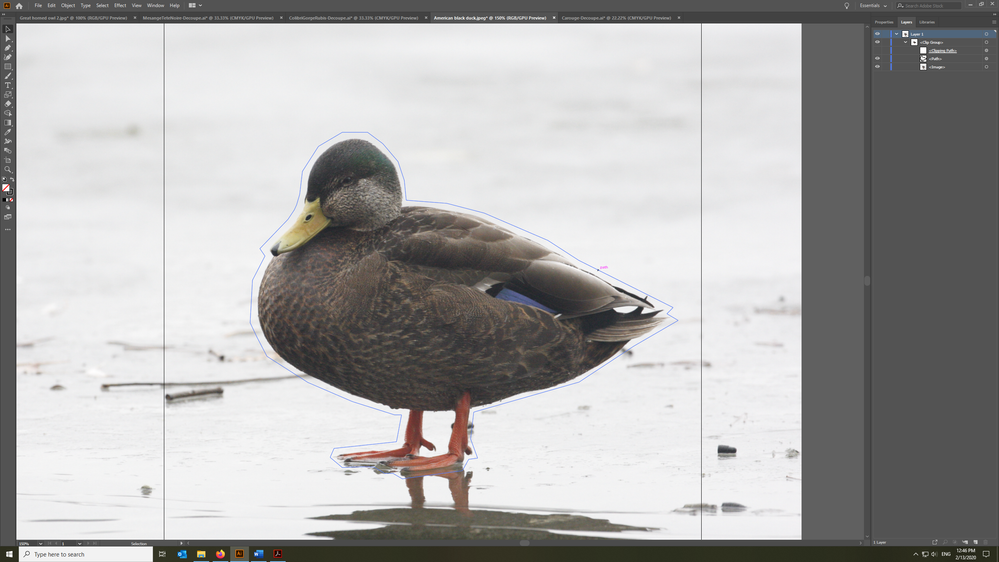Open the Effect menu
The image size is (999, 562).
(x=120, y=5)
